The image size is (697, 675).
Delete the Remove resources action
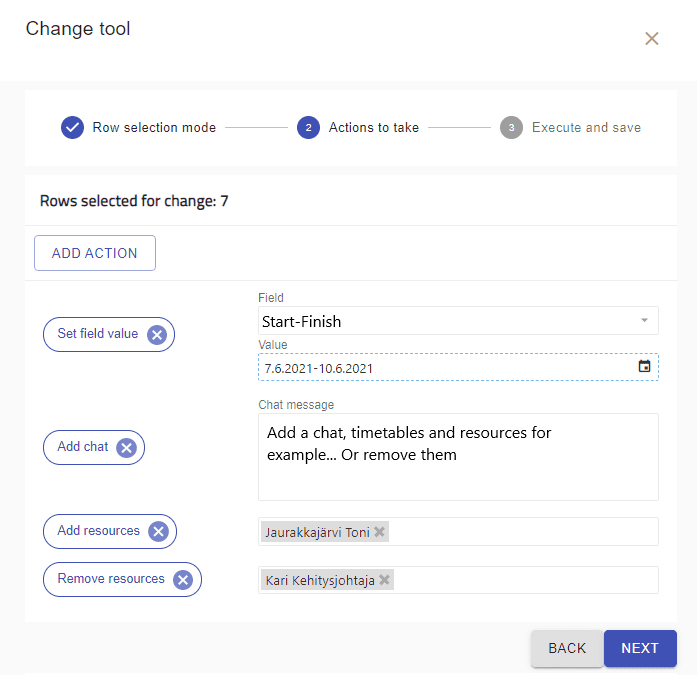183,579
